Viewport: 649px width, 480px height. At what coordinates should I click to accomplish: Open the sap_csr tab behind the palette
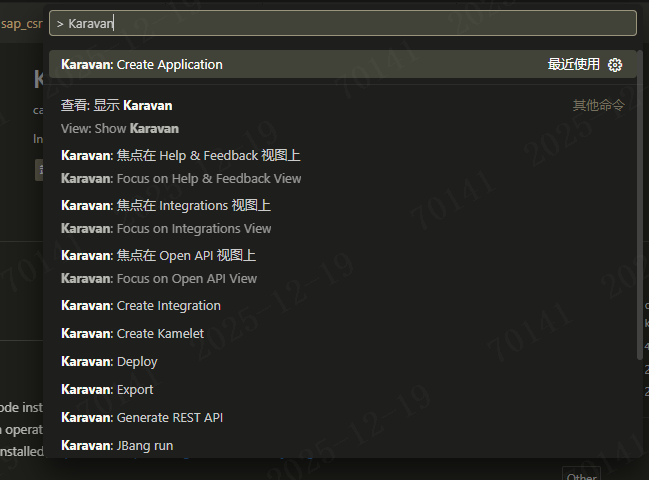click(x=20, y=22)
